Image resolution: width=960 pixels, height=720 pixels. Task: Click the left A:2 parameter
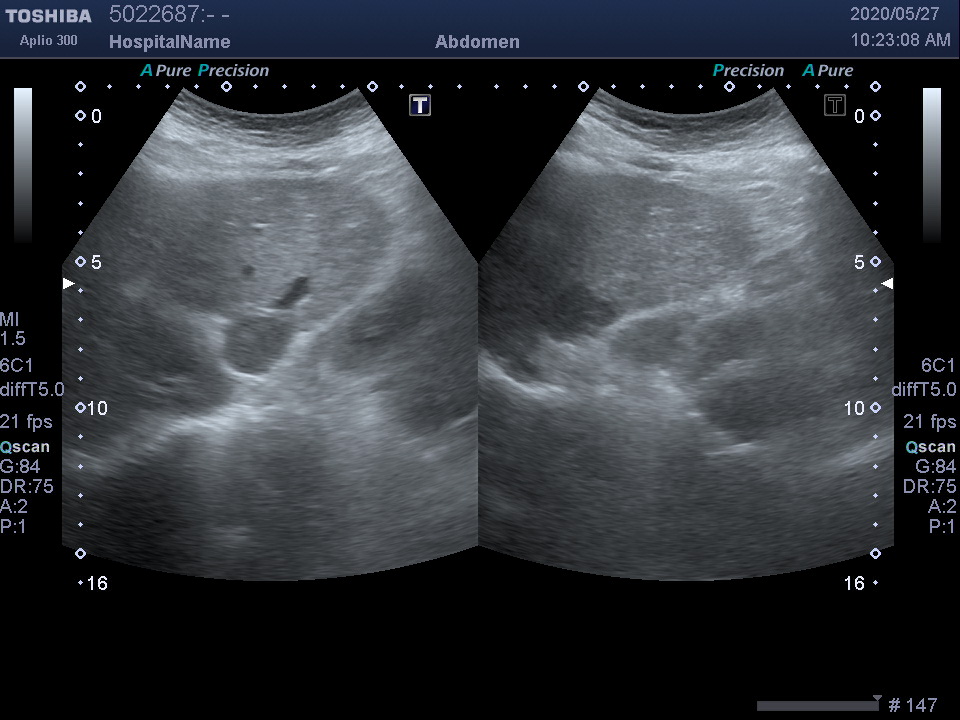15,506
